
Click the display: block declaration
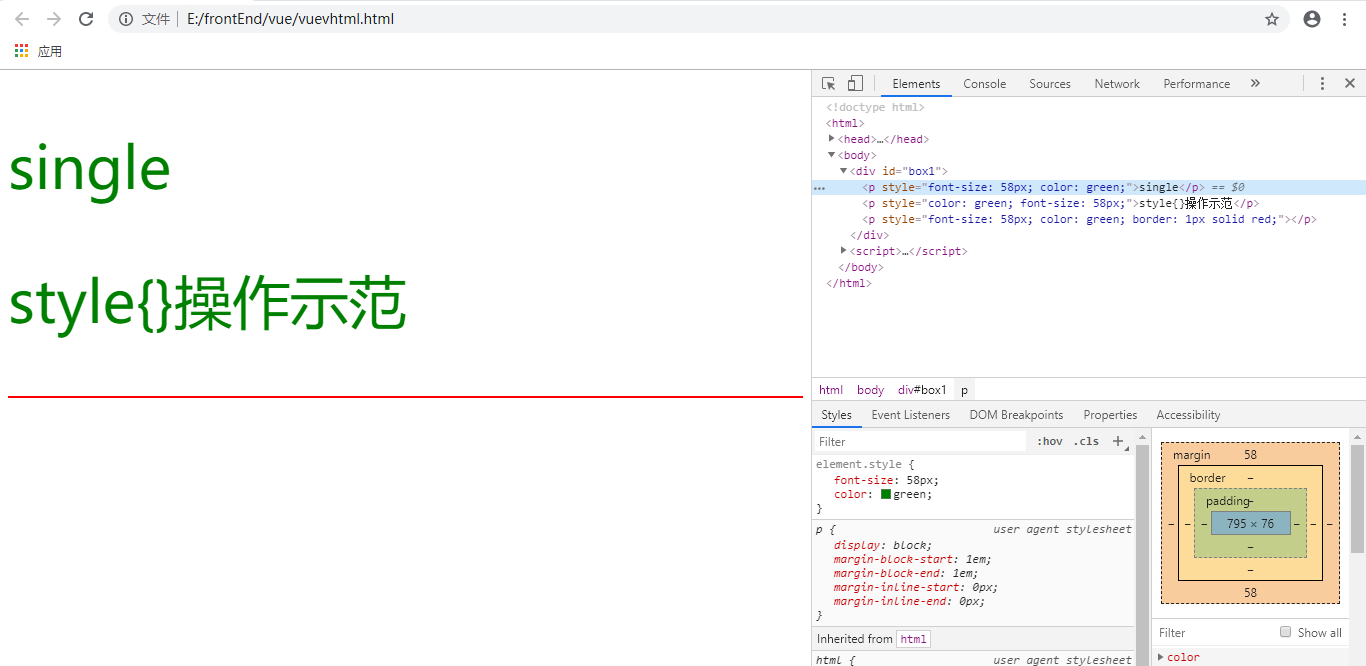(x=883, y=545)
